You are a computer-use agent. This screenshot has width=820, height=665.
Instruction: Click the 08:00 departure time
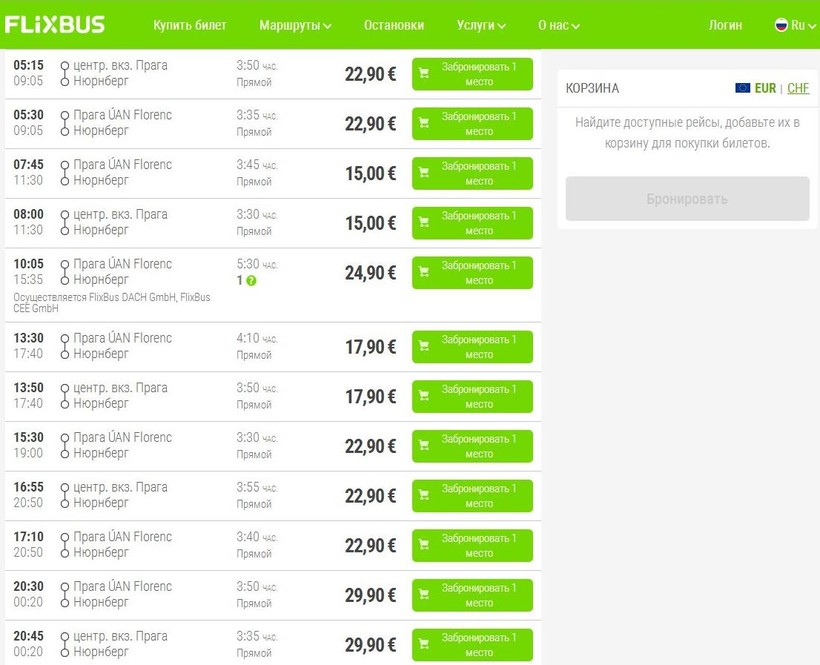pos(28,214)
